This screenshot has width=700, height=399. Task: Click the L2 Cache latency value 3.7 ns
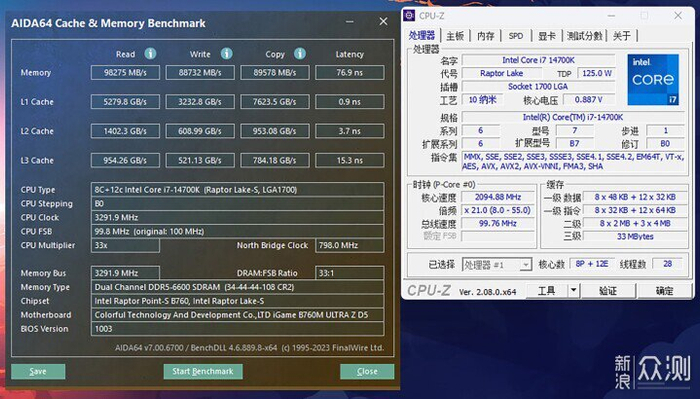[350, 131]
